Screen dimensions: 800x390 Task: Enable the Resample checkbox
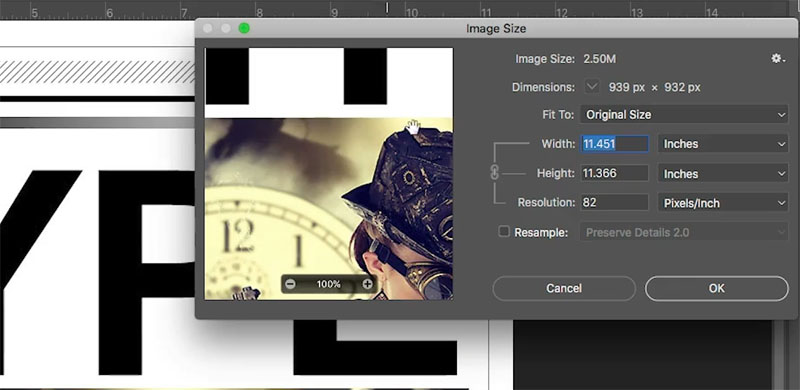pyautogui.click(x=504, y=232)
